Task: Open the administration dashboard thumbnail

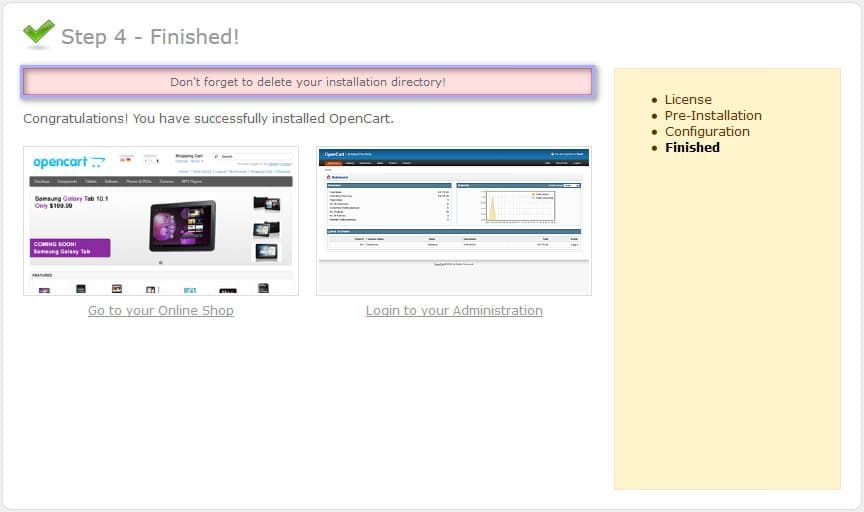Action: coord(453,220)
